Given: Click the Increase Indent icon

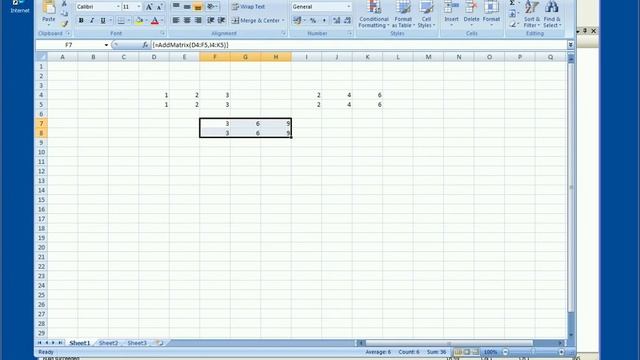Looking at the screenshot, I should 222,20.
